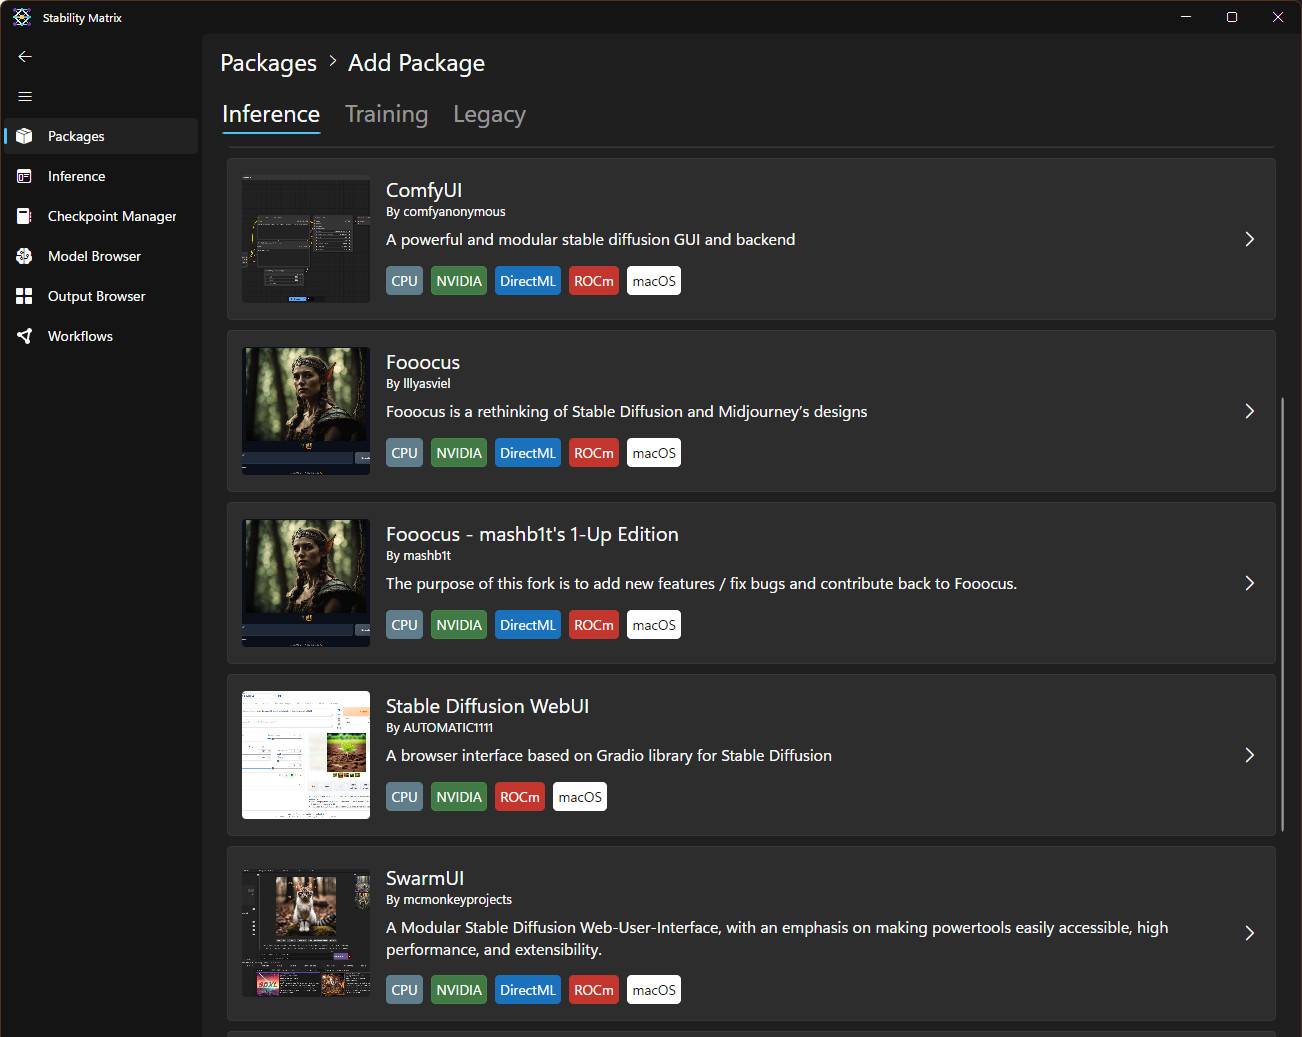Click the Stability Matrix logo icon
1302x1037 pixels.
coord(22,17)
